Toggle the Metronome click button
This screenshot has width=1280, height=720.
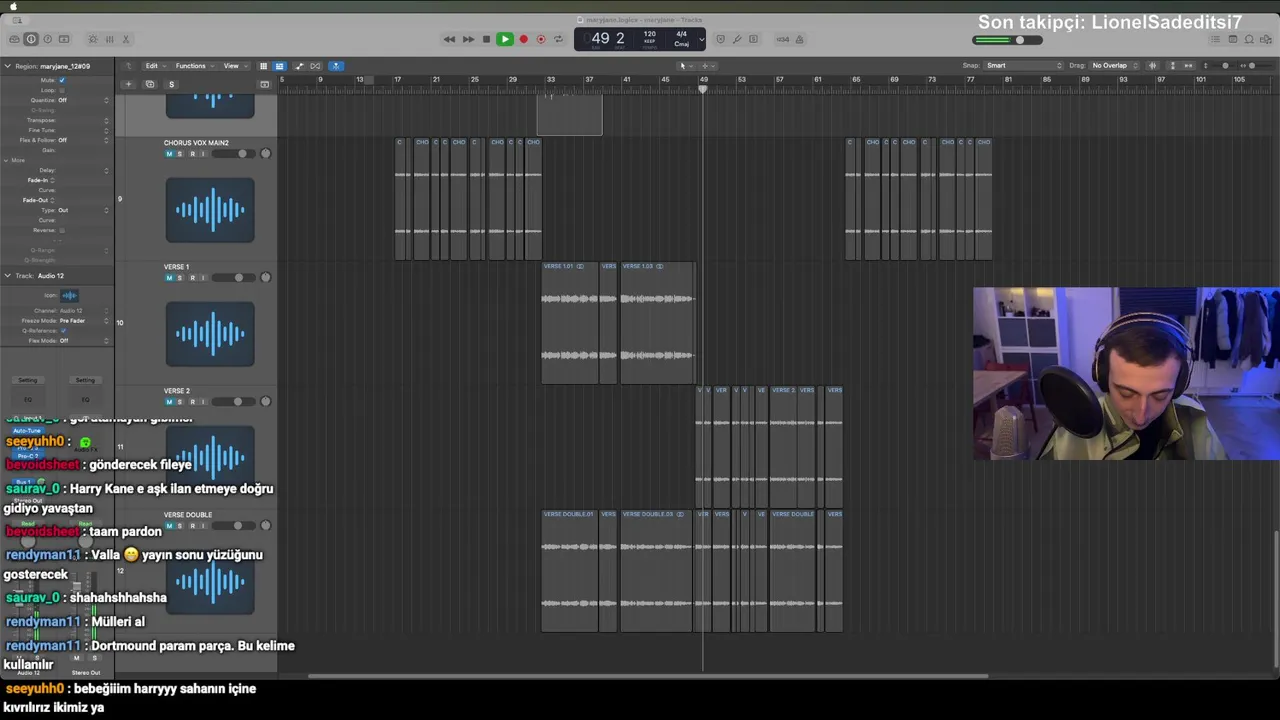tap(800, 39)
